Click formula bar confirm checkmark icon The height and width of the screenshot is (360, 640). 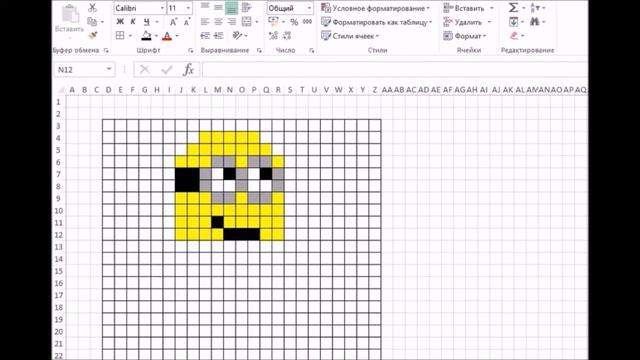[167, 70]
